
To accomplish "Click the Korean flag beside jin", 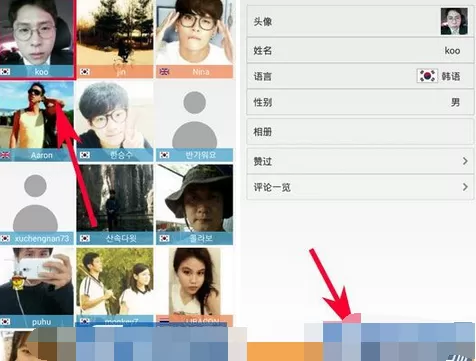I will (x=85, y=72).
